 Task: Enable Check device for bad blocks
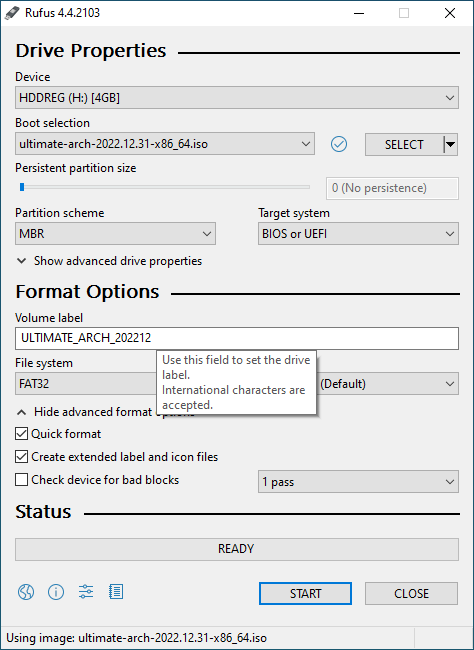click(x=21, y=480)
